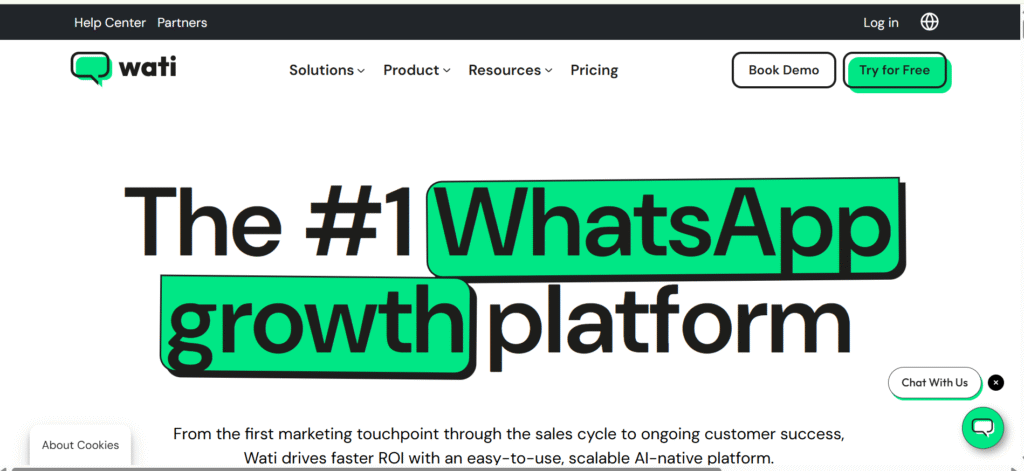Visit the Partners page

(x=182, y=22)
